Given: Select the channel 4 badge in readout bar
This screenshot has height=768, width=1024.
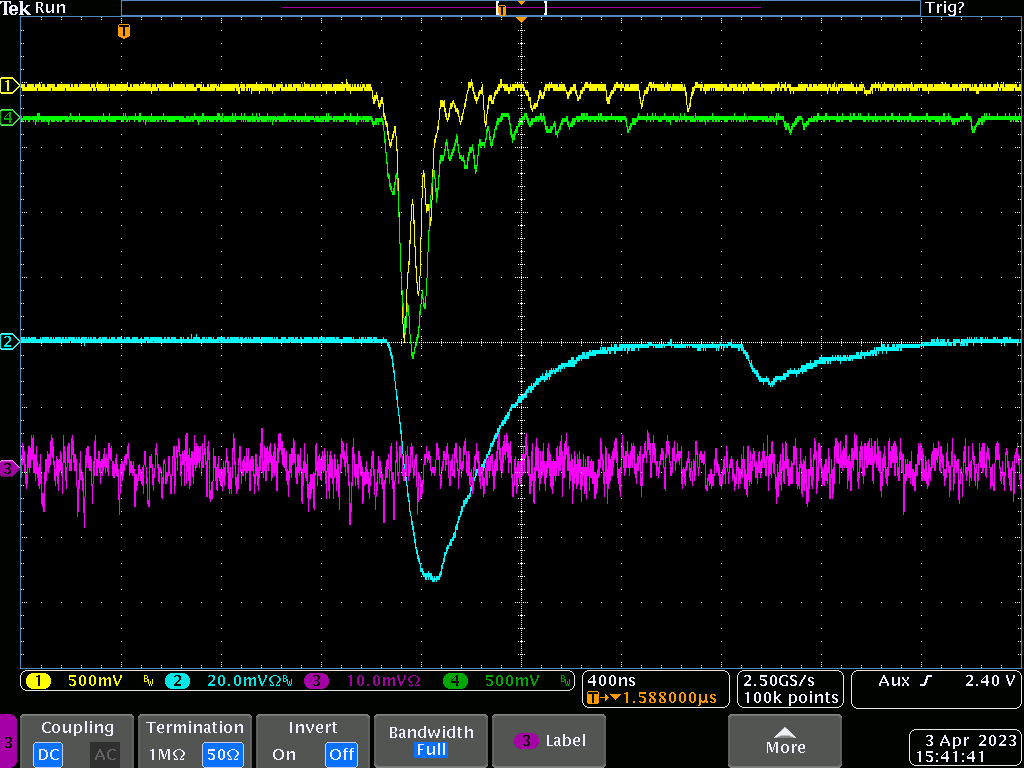Looking at the screenshot, I should point(455,681).
